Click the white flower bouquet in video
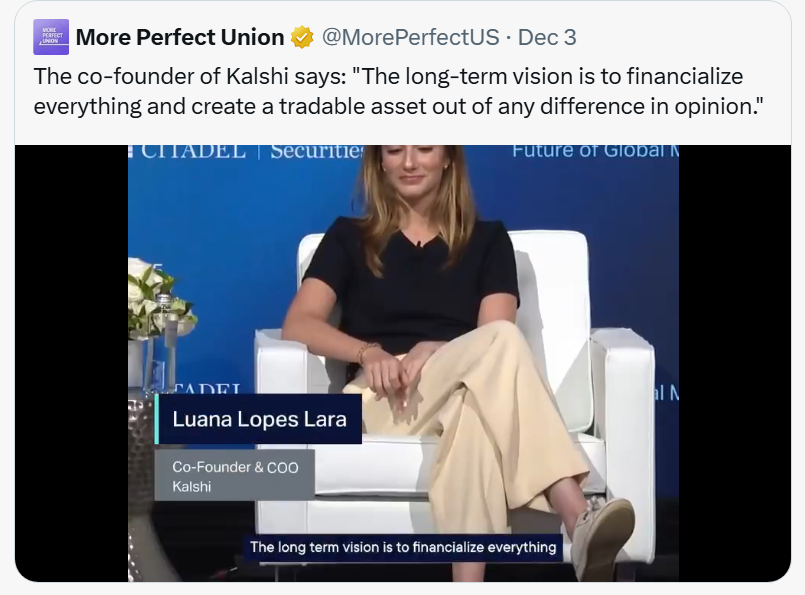The width and height of the screenshot is (805, 595). pyautogui.click(x=156, y=297)
